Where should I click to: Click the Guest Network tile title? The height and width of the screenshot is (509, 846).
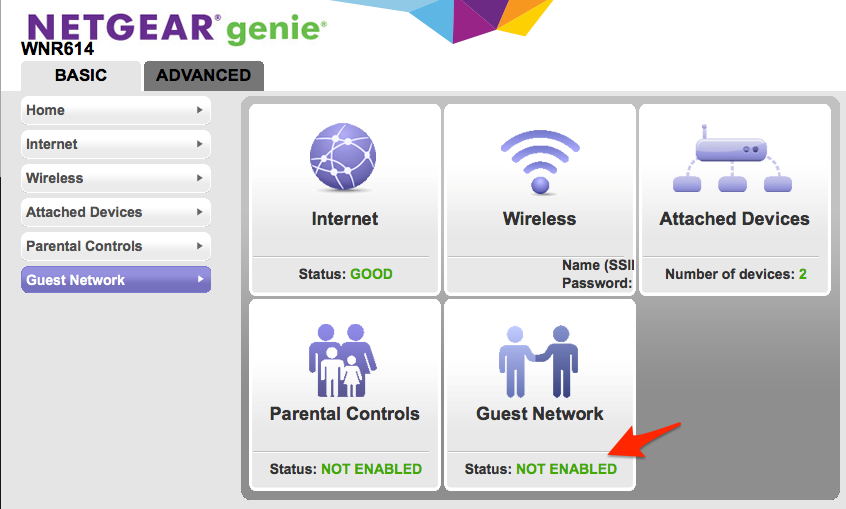[540, 413]
